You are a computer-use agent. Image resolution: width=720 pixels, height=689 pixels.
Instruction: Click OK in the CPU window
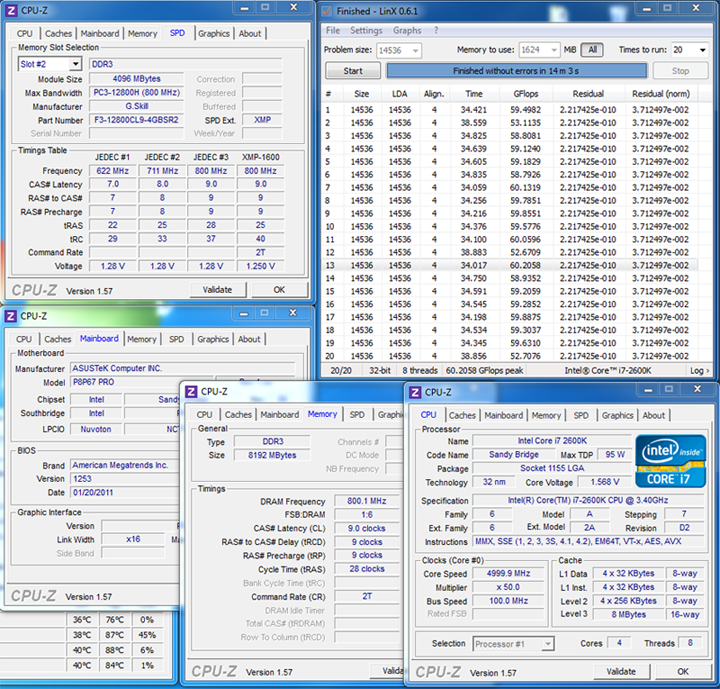point(683,672)
